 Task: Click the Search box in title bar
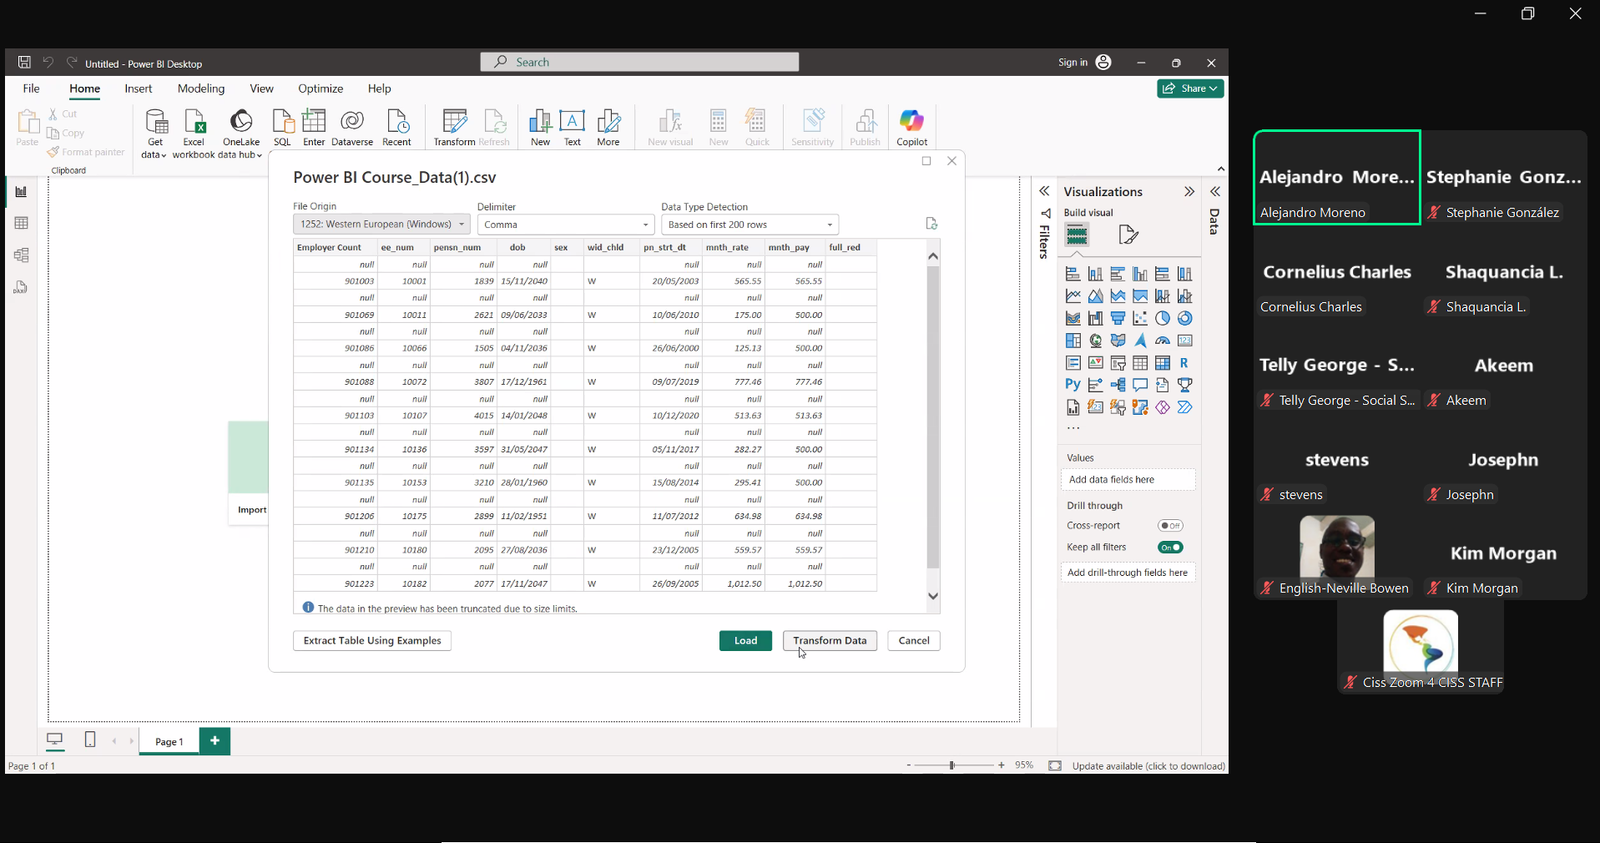(640, 62)
